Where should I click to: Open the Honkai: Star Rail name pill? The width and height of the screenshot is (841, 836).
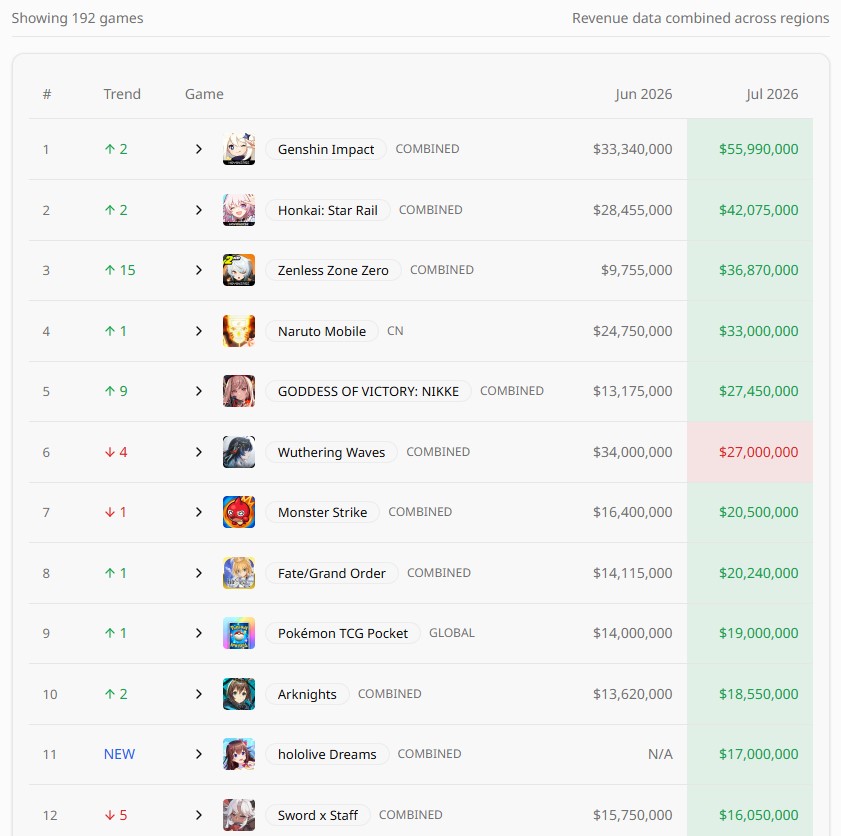click(328, 210)
